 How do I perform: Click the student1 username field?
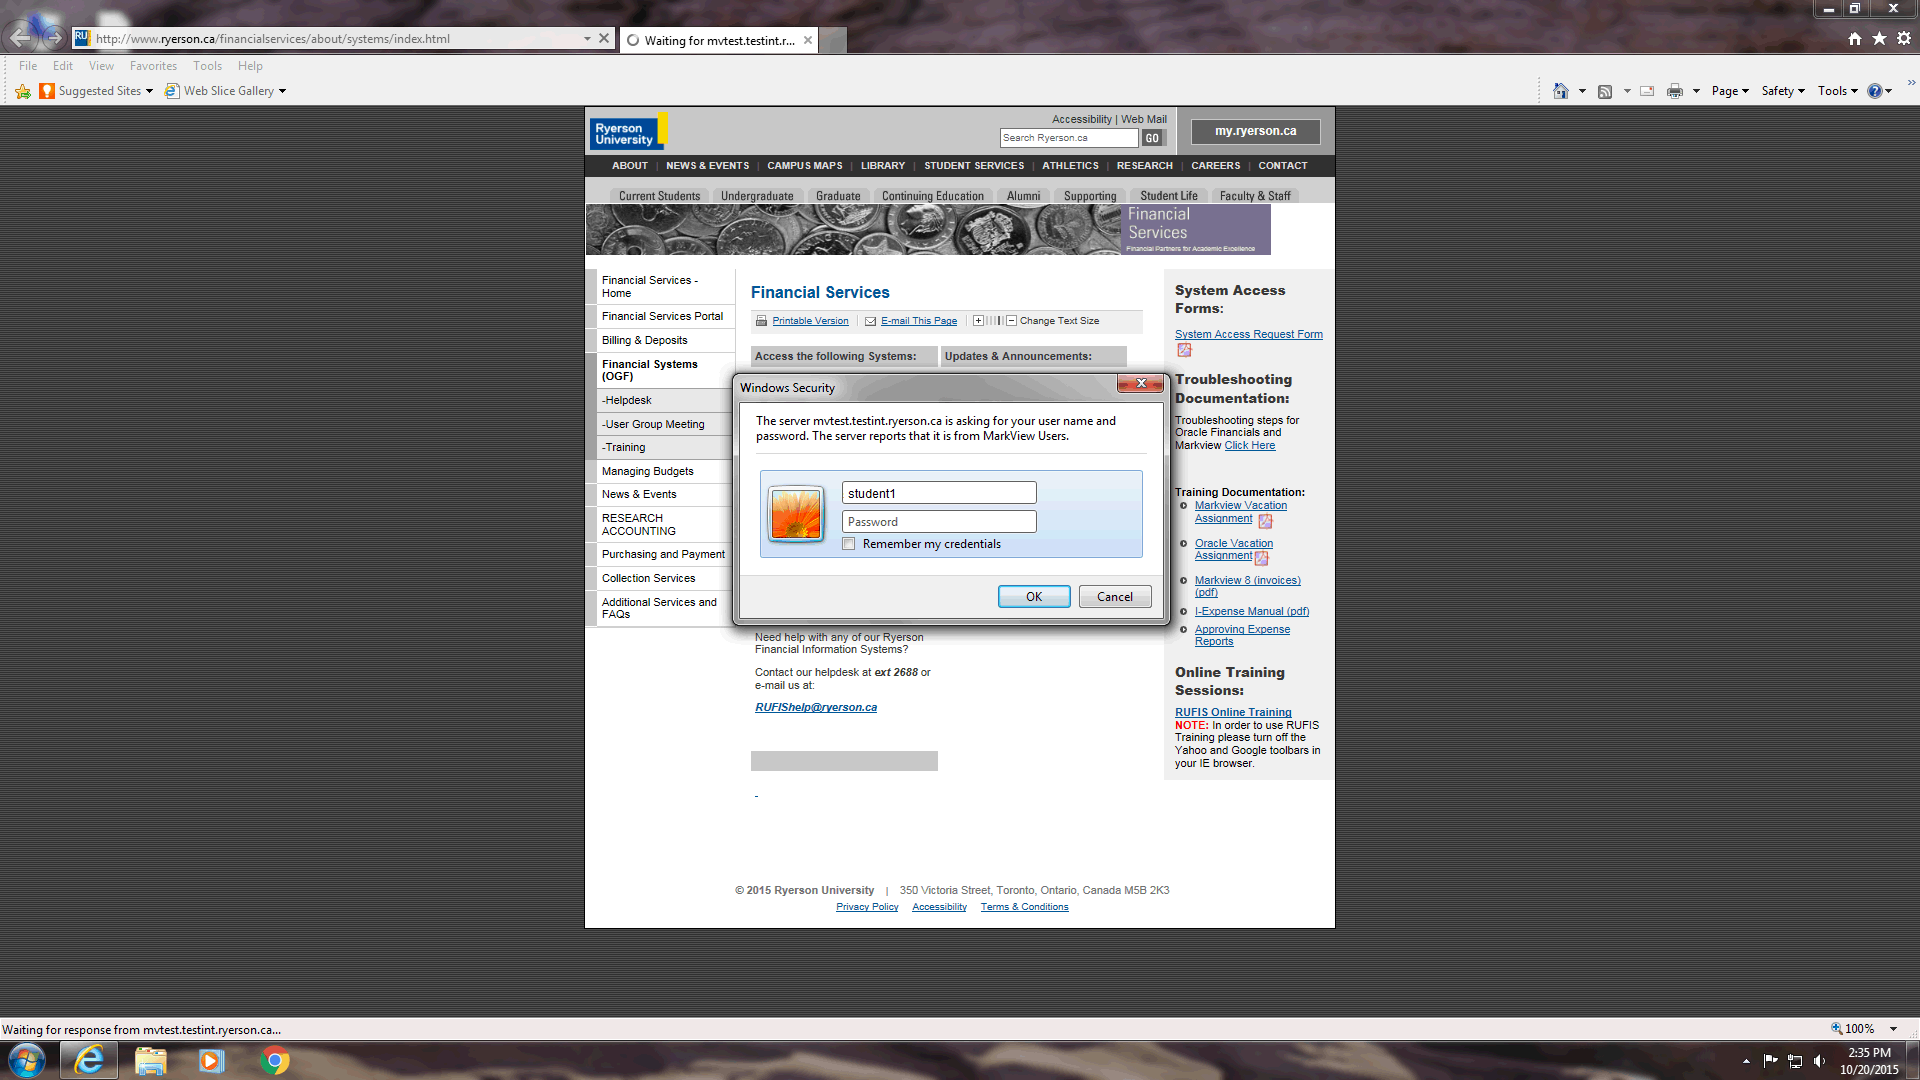pyautogui.click(x=938, y=493)
